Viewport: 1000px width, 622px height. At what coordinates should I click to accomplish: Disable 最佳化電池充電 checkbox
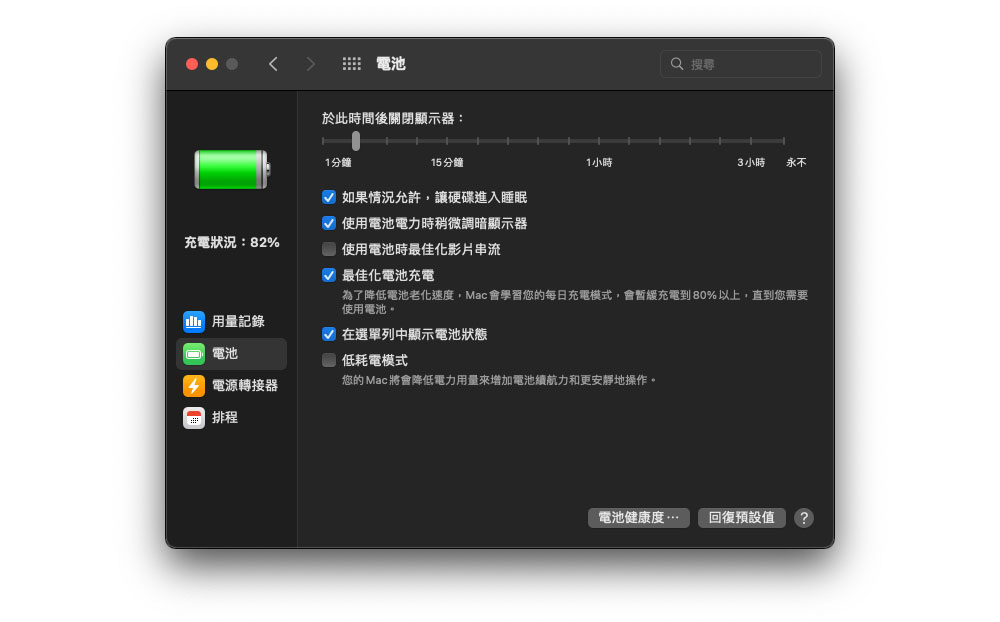[329, 275]
